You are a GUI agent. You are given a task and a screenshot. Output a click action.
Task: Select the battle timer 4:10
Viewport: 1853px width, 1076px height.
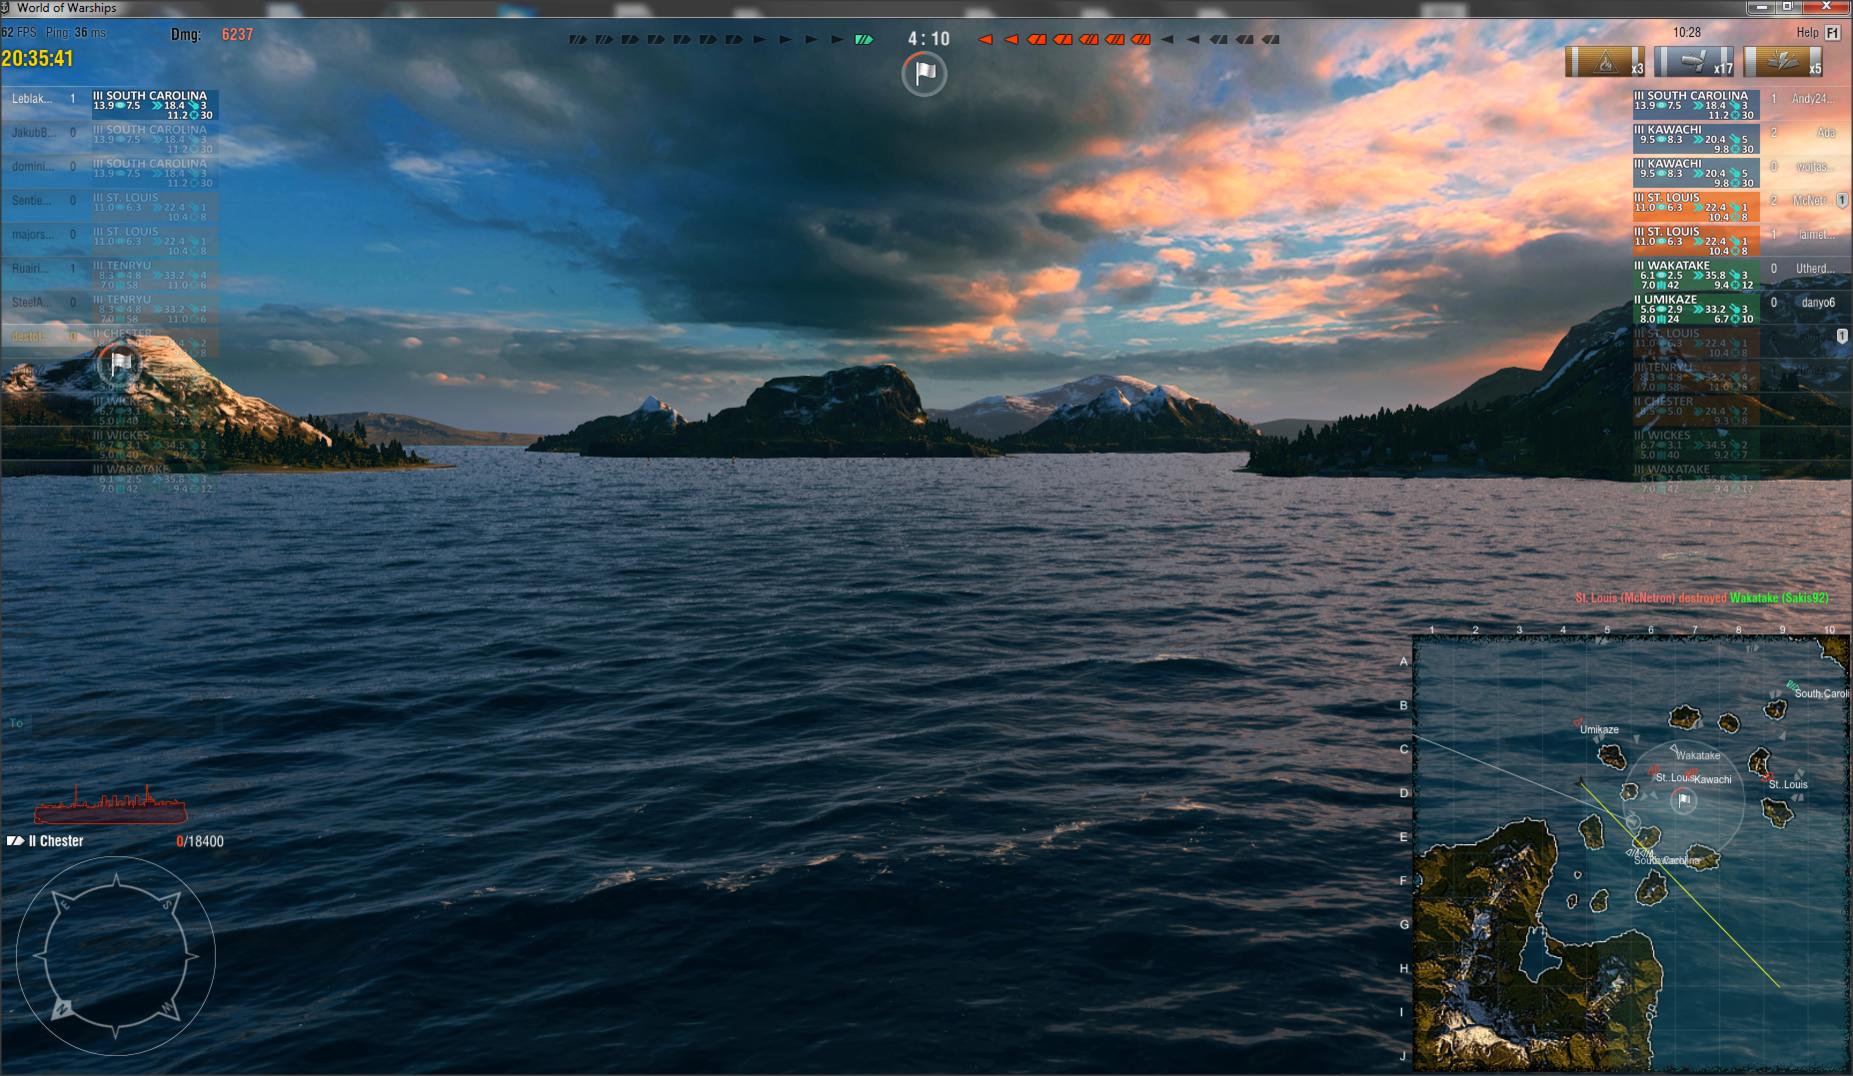point(928,39)
